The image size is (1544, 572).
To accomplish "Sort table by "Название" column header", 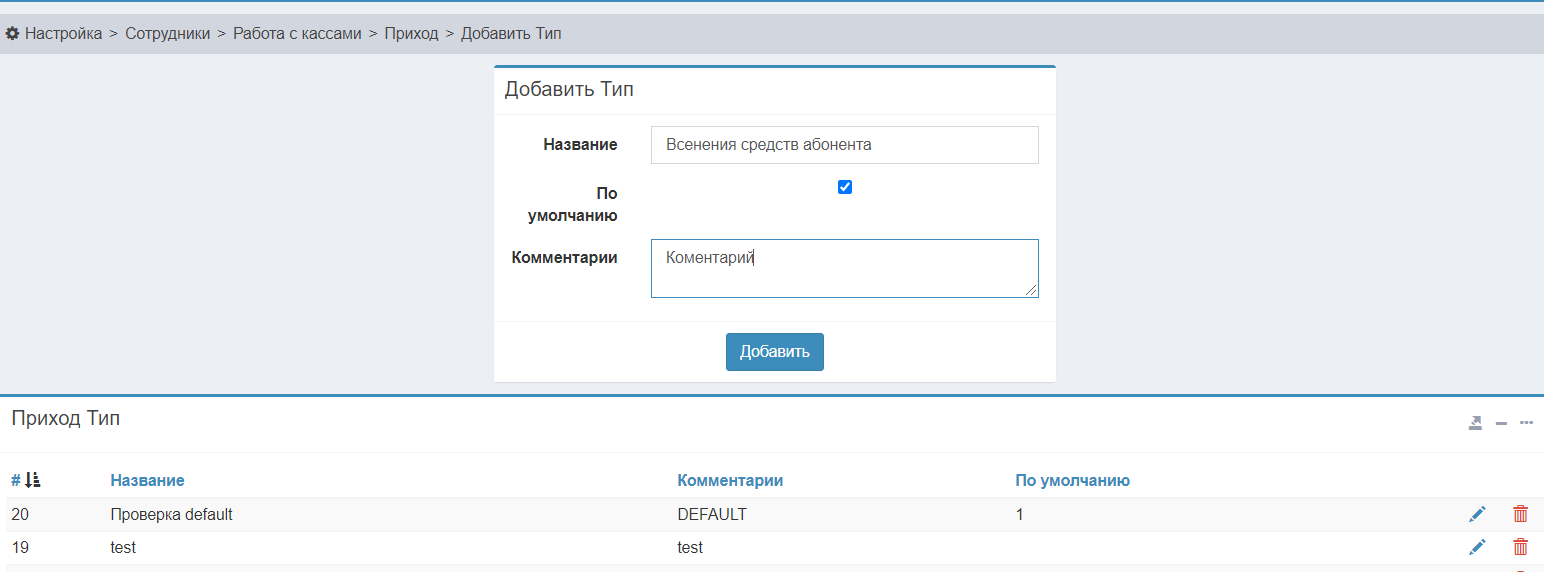I will point(147,480).
